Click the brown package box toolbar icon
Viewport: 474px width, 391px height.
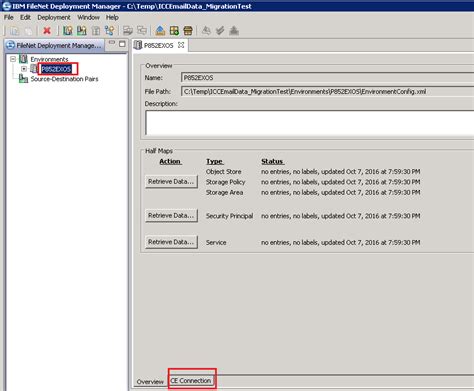point(188,31)
